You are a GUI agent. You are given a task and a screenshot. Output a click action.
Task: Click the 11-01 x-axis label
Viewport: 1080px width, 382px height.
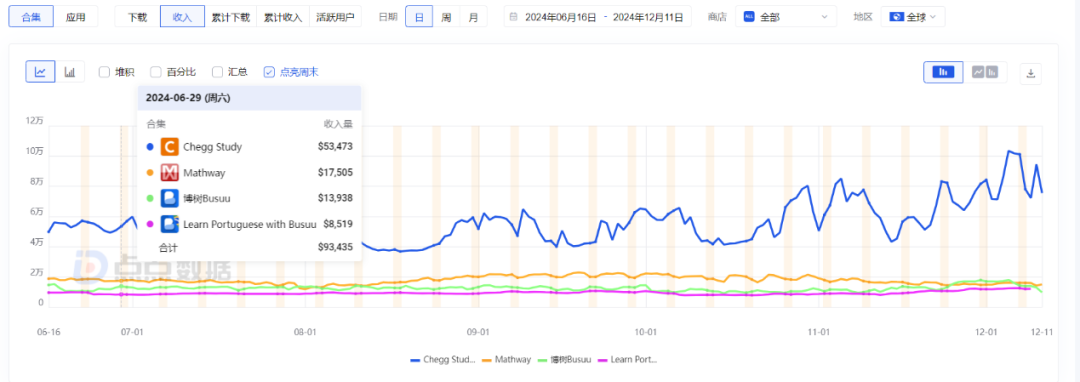818,331
